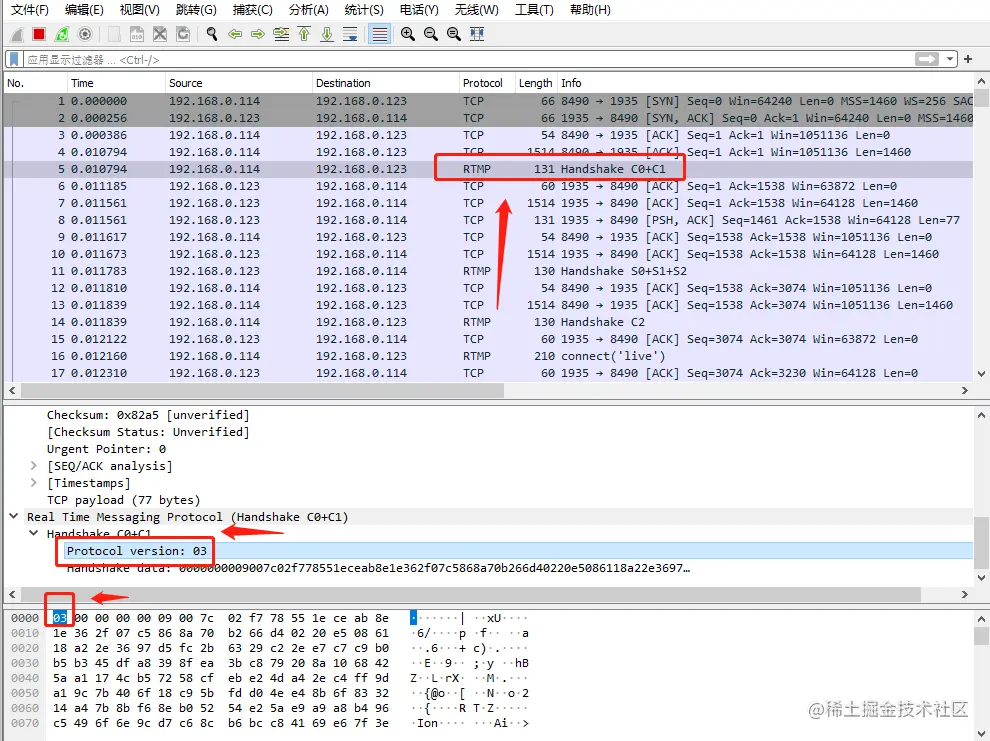990x741 pixels.
Task: Open the 电话(Y) menu
Action: [419, 9]
